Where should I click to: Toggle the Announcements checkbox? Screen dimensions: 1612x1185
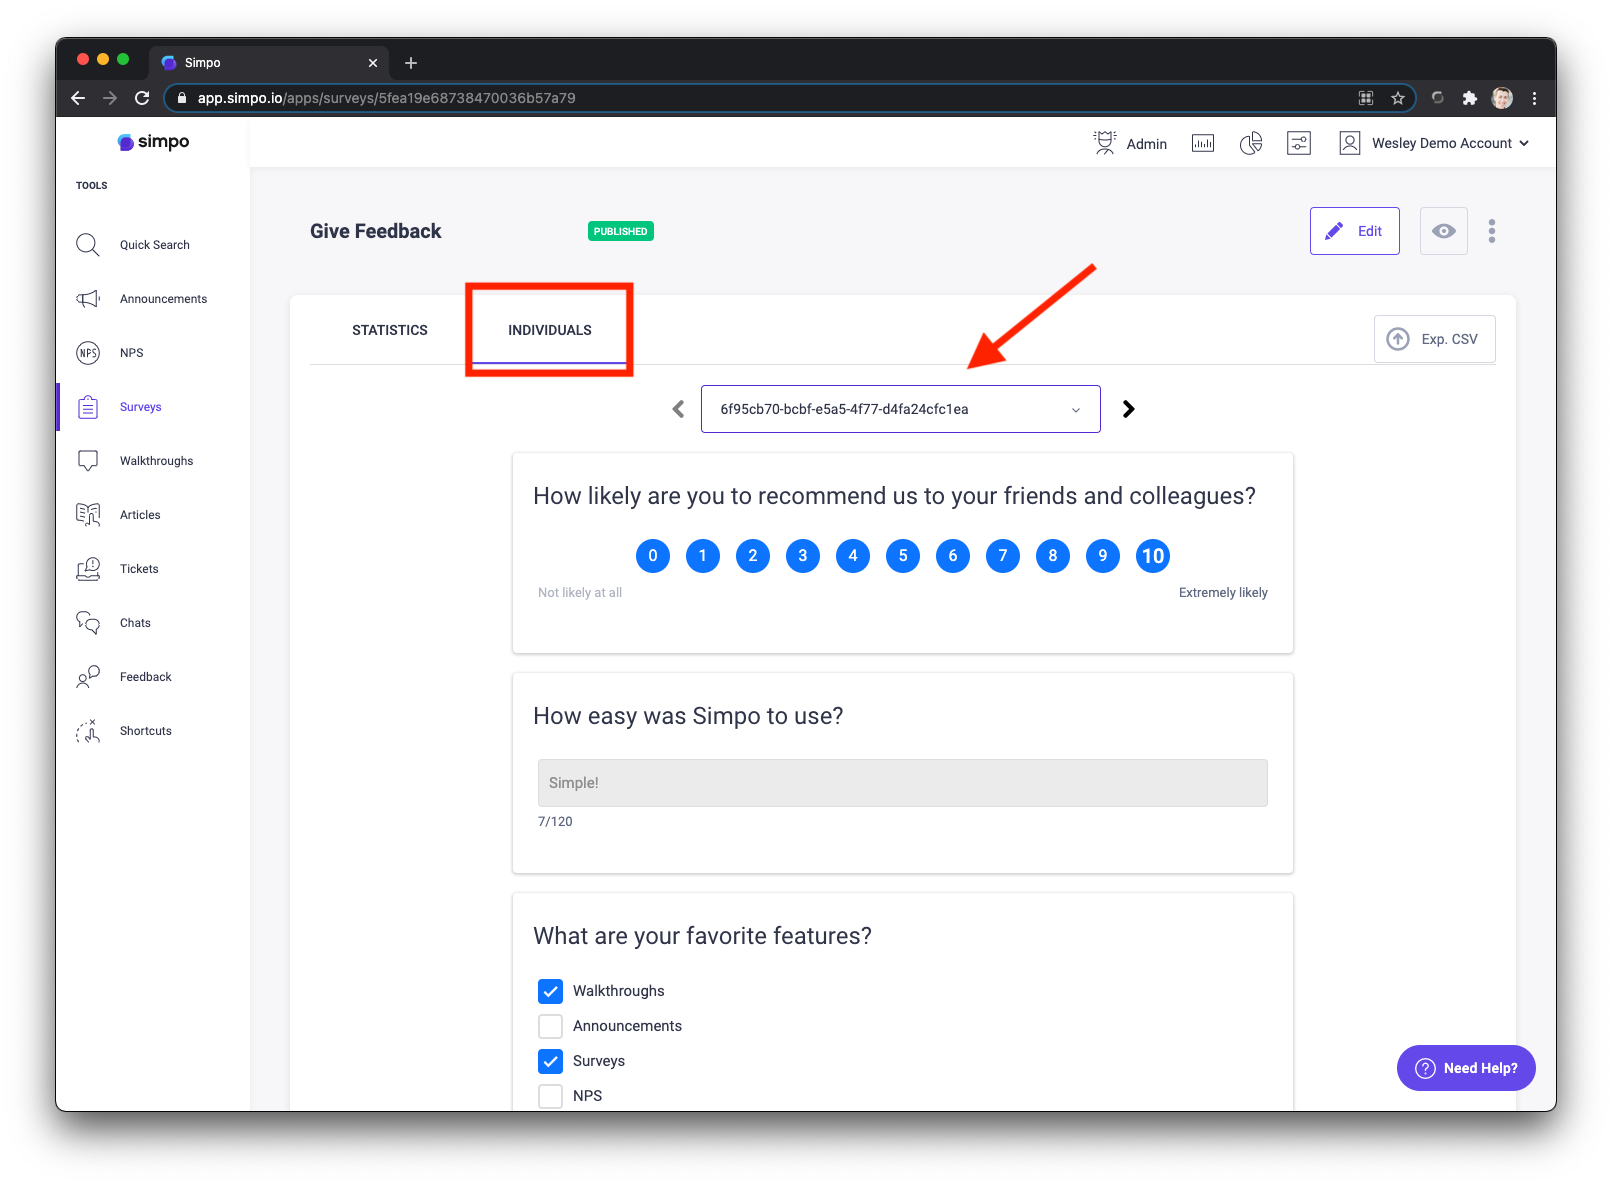tap(550, 1026)
